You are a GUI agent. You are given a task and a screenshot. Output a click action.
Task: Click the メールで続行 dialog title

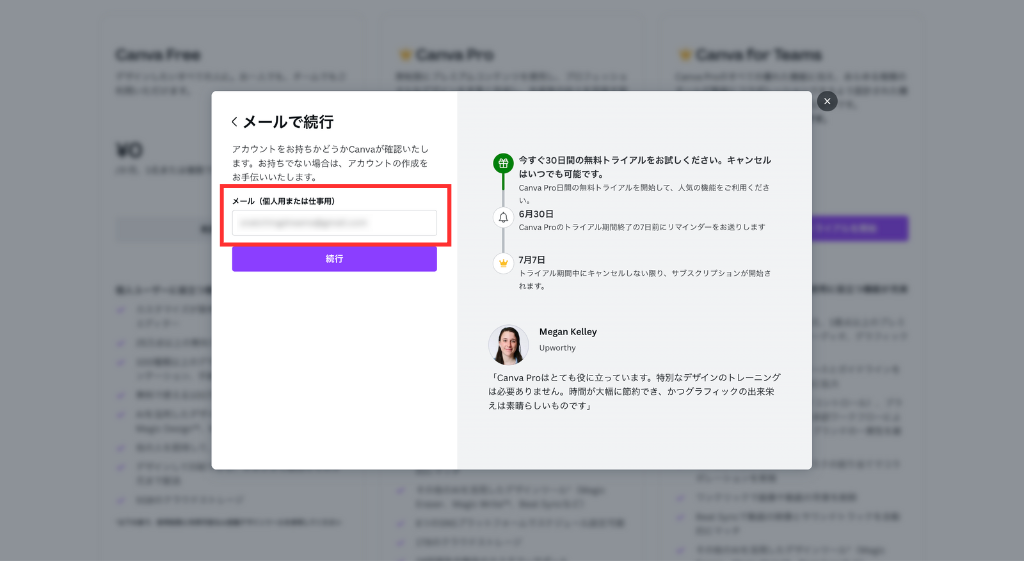click(288, 122)
